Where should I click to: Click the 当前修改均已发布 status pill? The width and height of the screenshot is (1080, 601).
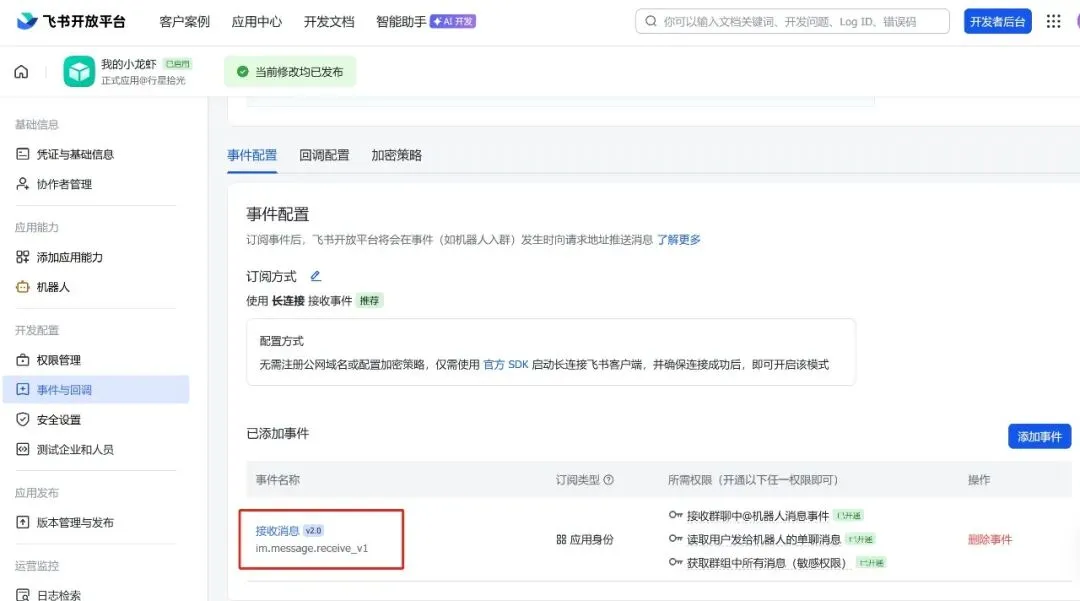coord(290,72)
